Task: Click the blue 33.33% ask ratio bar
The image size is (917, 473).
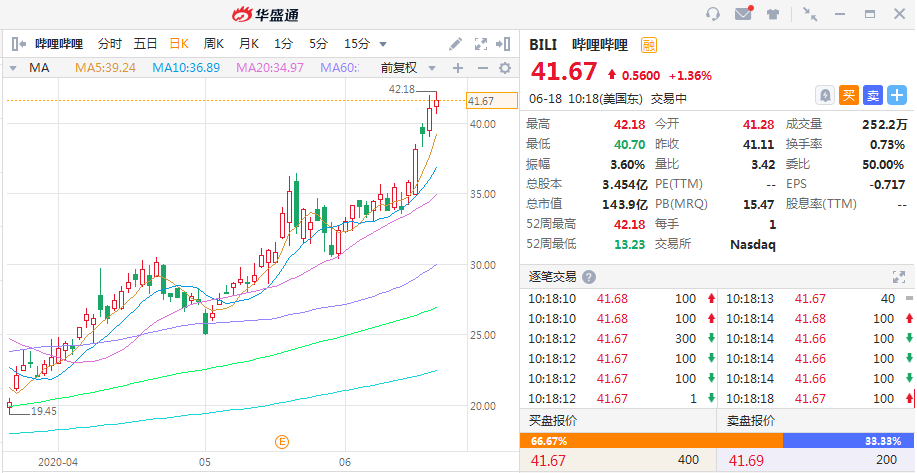Action: (x=848, y=441)
